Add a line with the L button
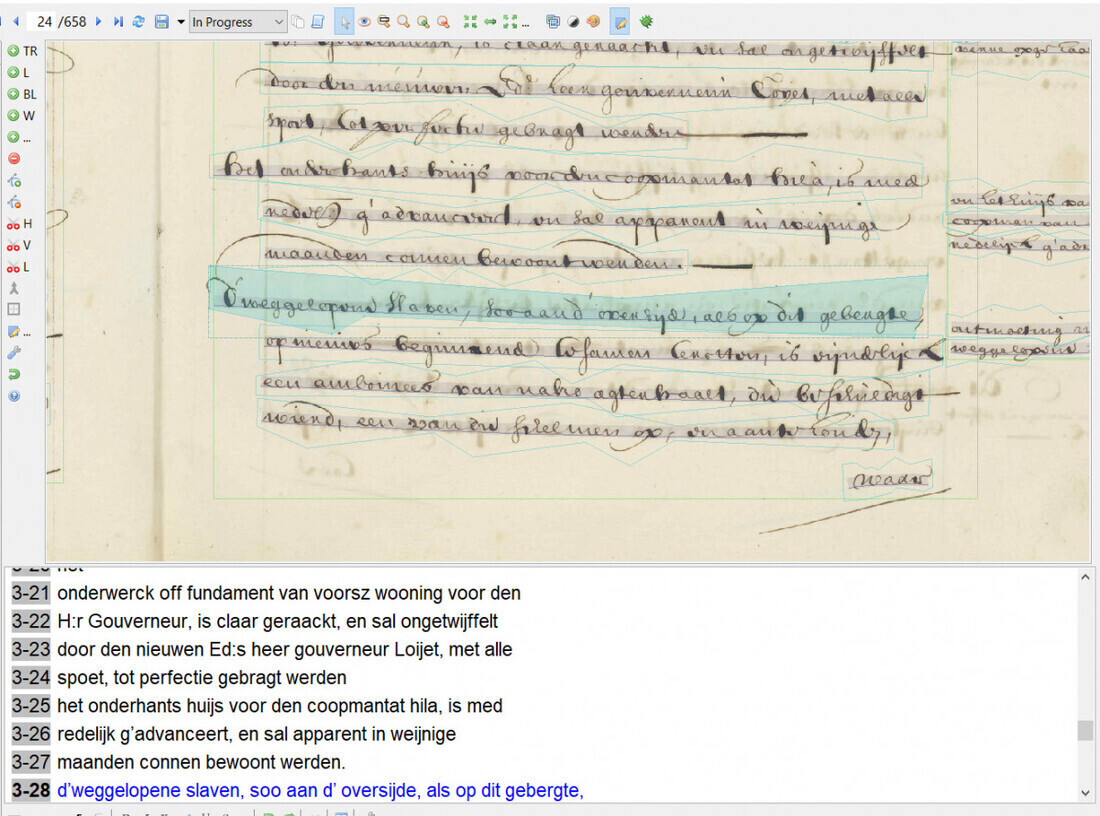1100x816 pixels. coord(19,72)
